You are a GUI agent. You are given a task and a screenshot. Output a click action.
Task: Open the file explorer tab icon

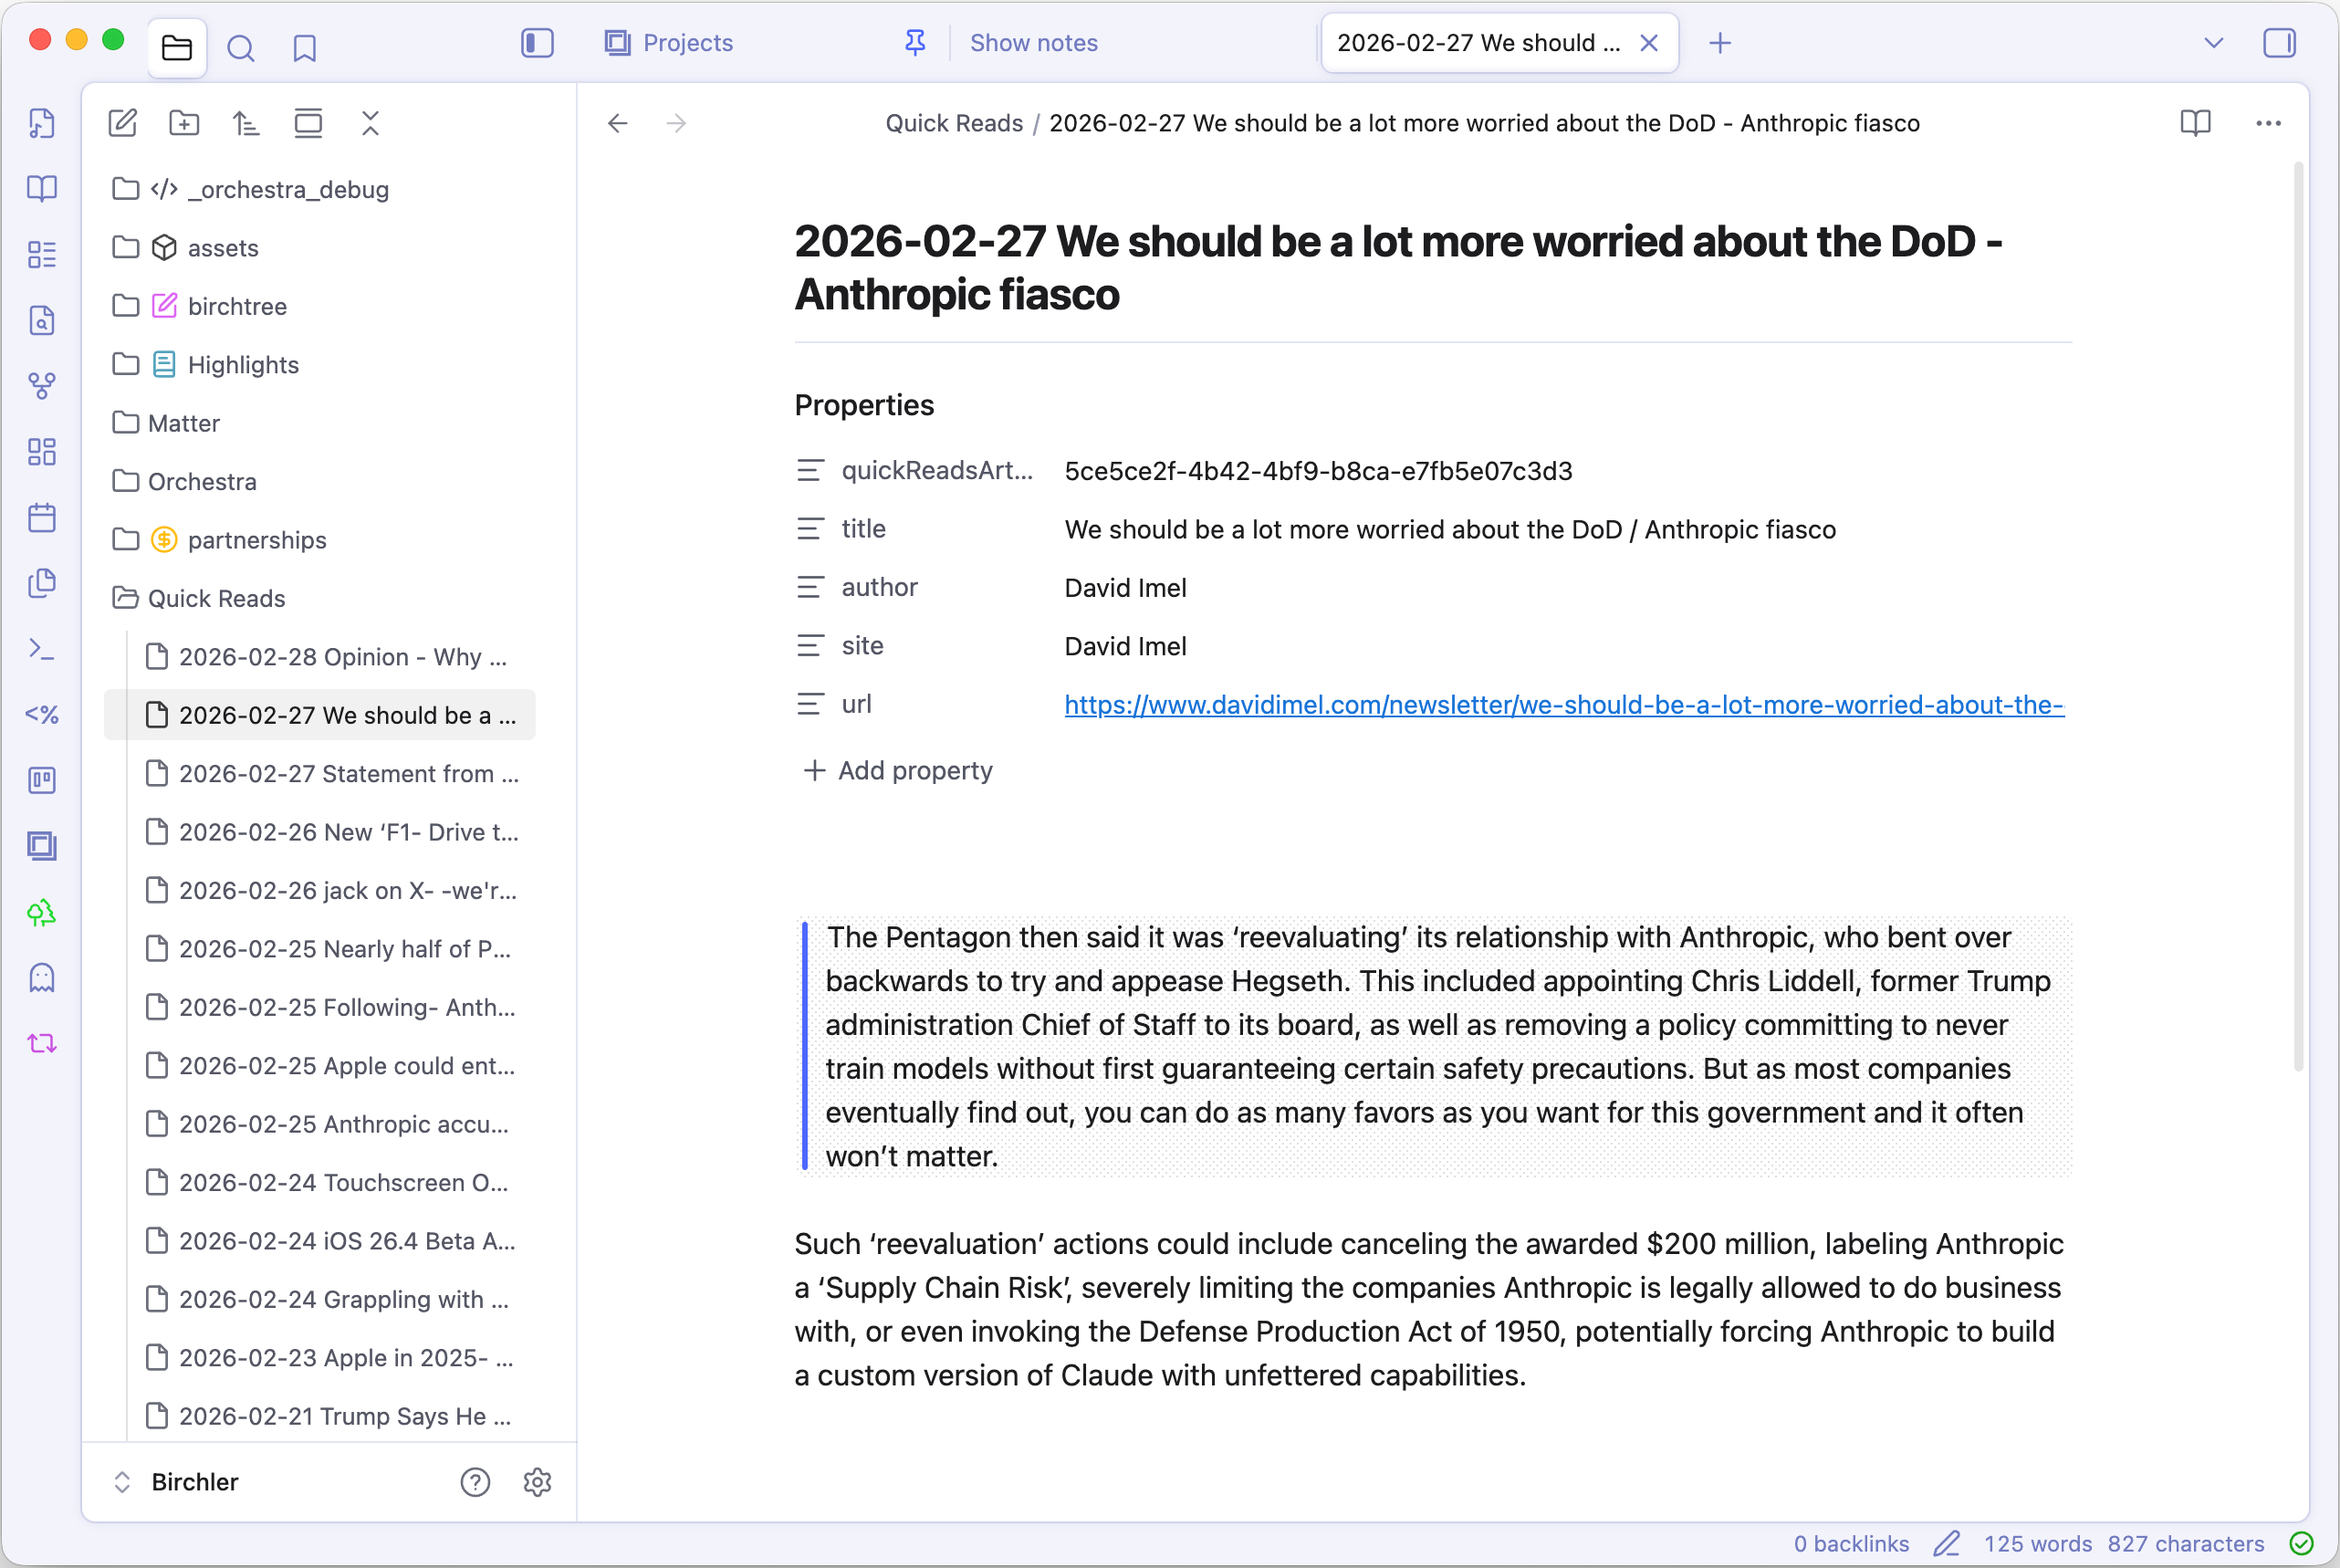coord(177,47)
